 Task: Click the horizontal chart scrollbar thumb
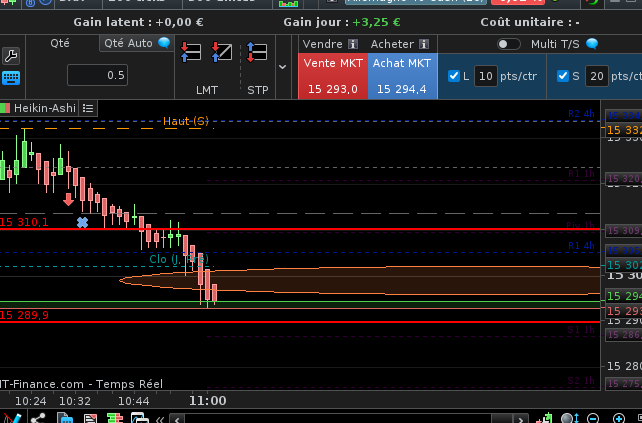click(x=502, y=420)
